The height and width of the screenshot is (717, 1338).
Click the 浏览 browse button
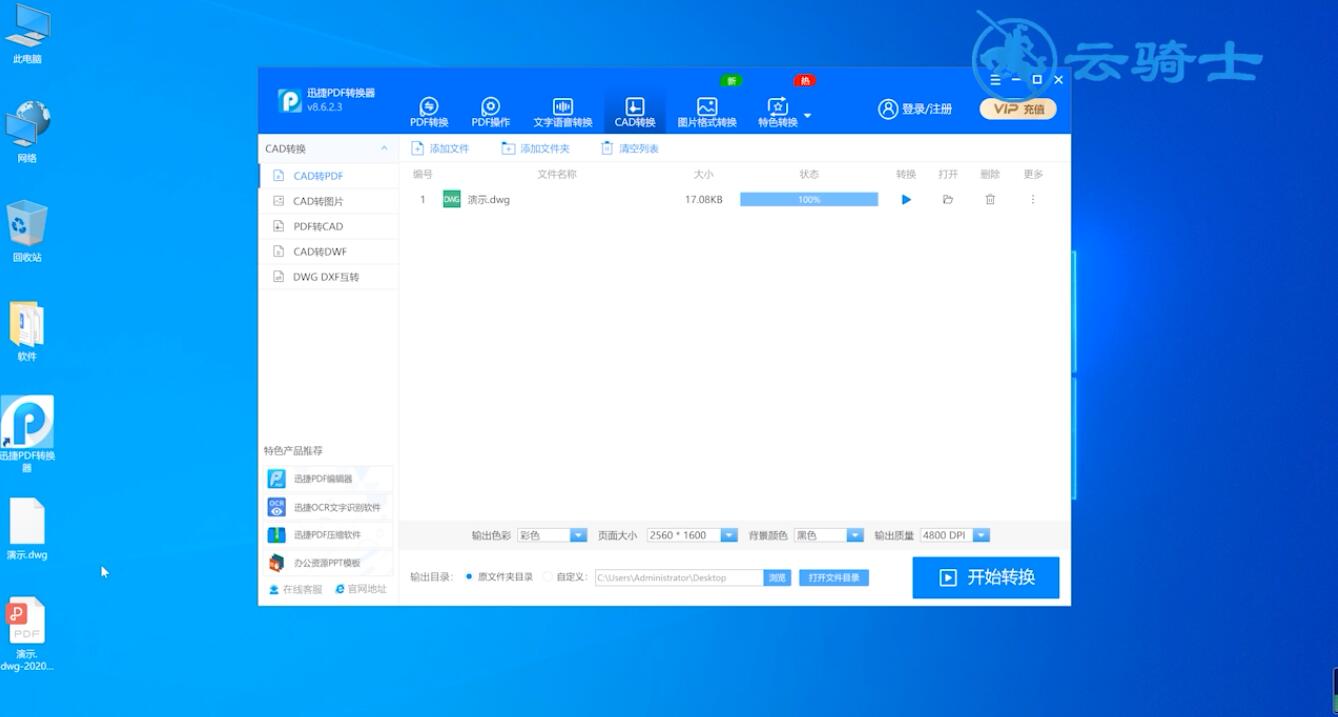pos(777,577)
